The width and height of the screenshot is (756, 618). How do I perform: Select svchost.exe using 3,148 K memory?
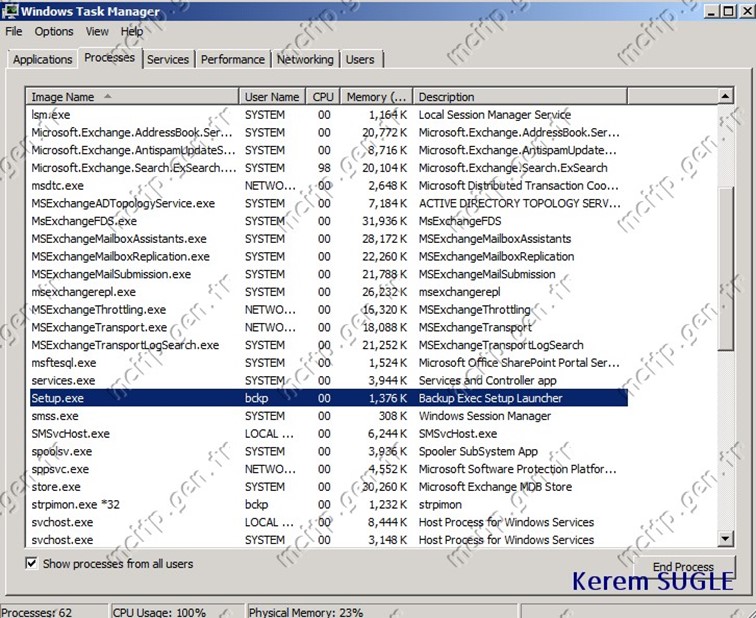click(328, 540)
